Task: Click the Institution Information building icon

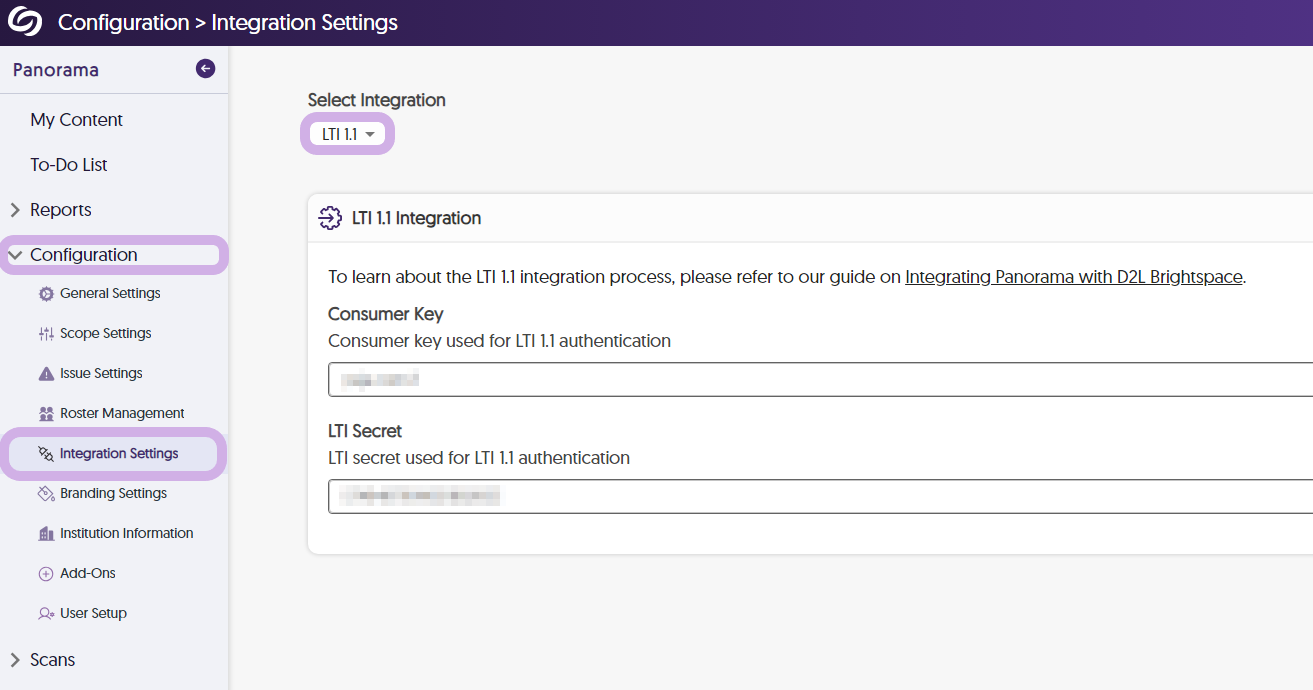Action: [46, 534]
